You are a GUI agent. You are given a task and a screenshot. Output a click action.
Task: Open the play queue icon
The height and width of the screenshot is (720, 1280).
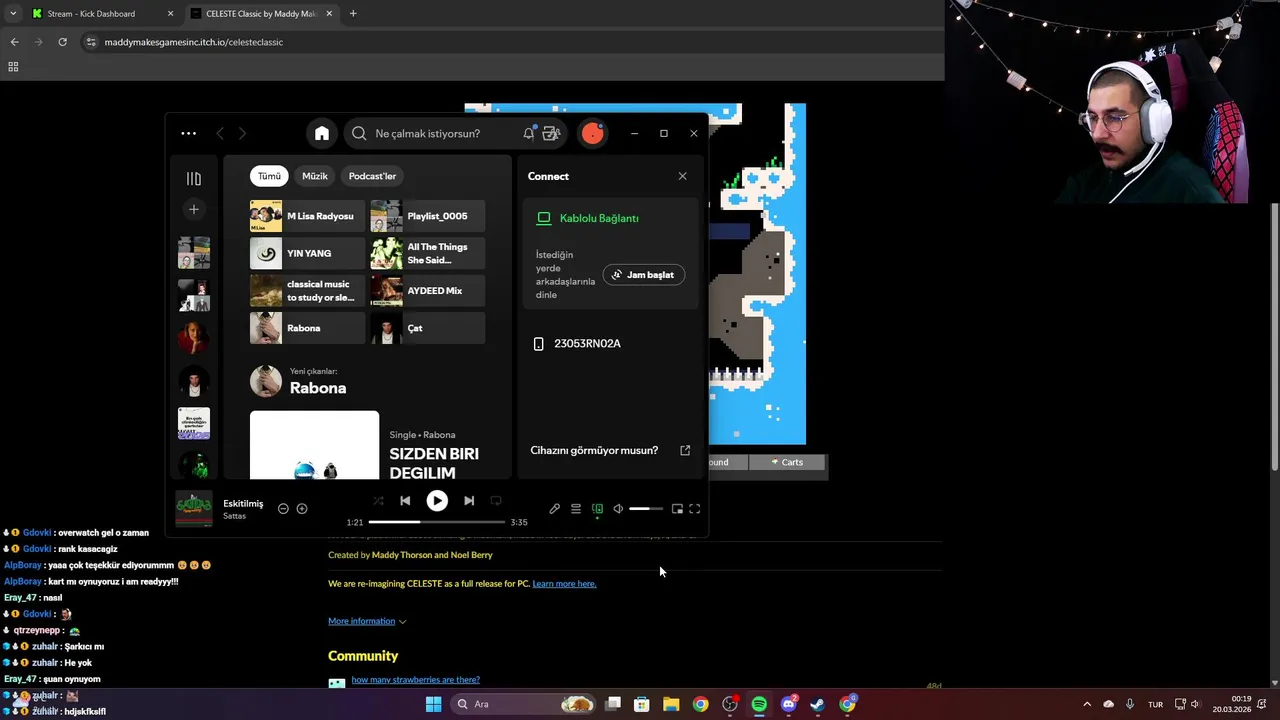(x=576, y=509)
